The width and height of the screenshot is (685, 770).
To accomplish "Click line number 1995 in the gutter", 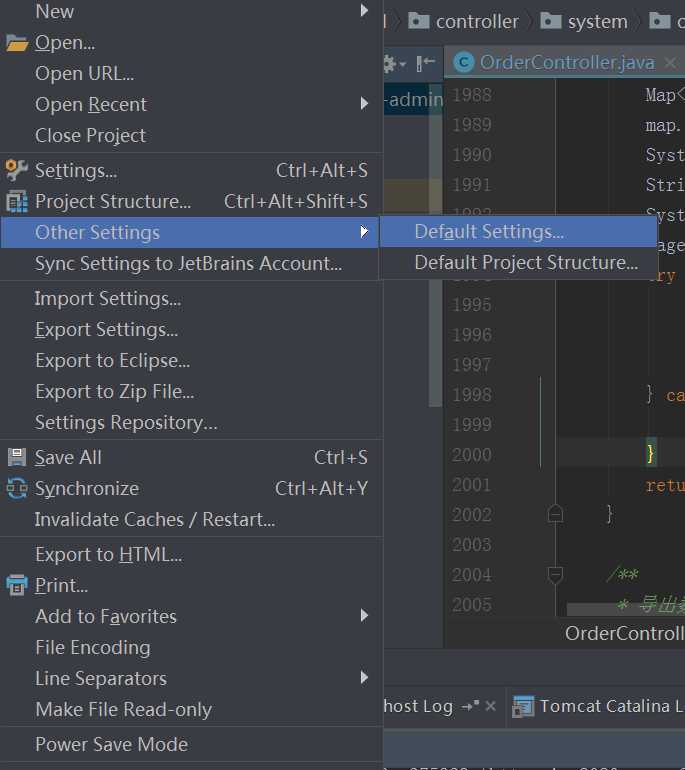I will coord(471,304).
